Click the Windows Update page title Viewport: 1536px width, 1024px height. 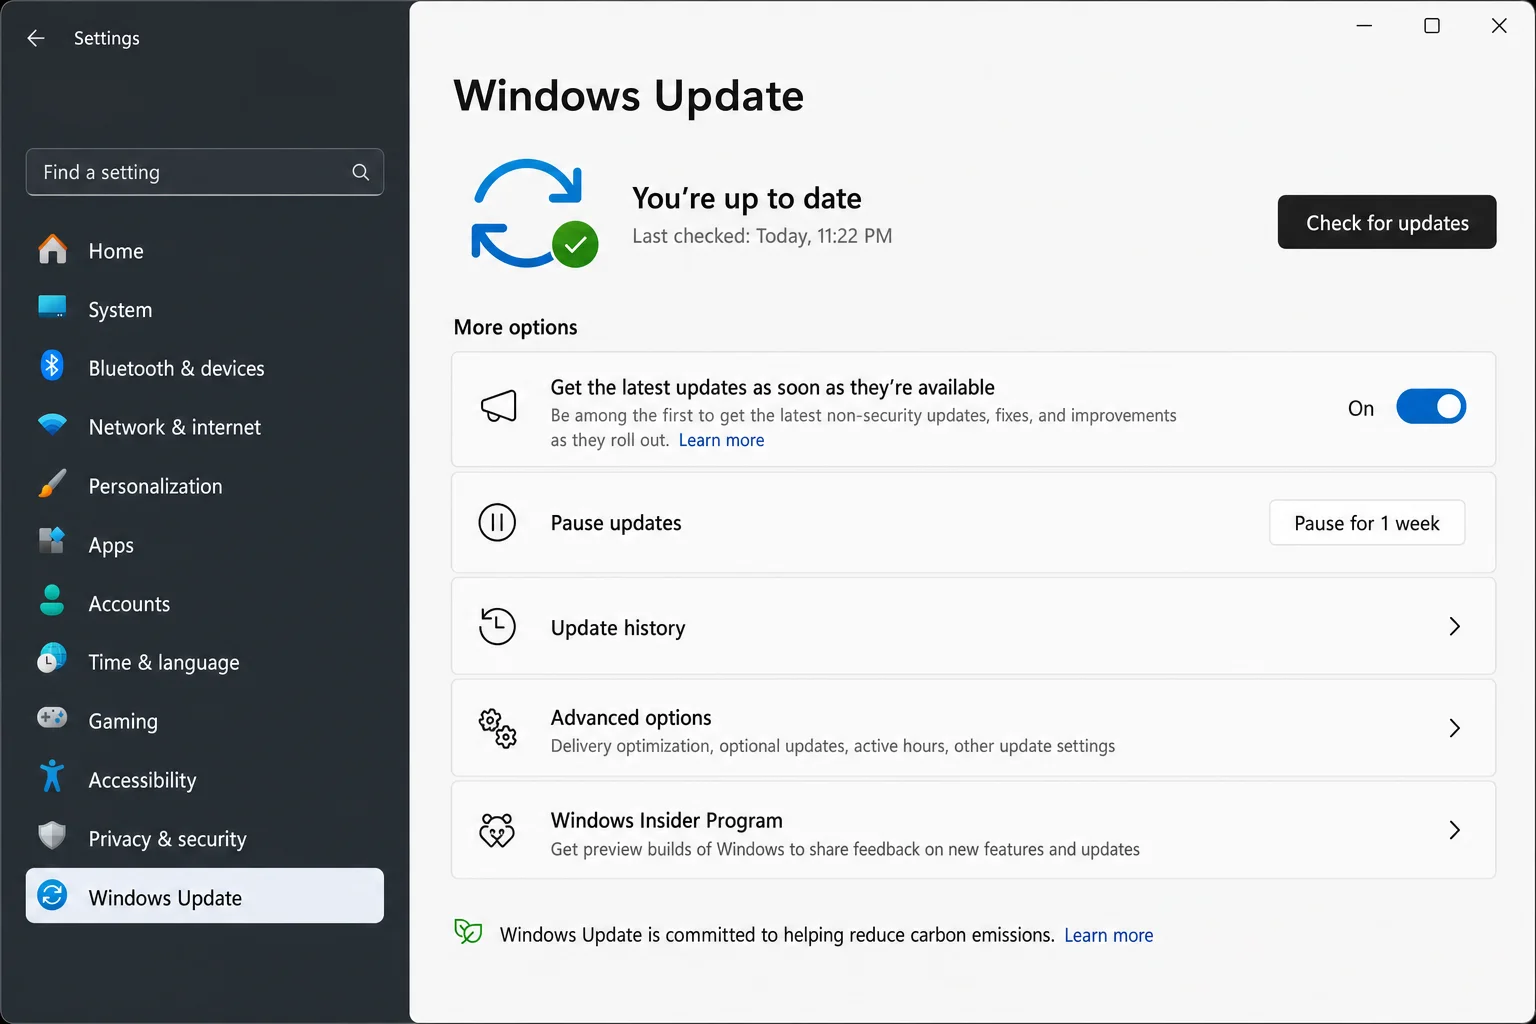point(628,96)
